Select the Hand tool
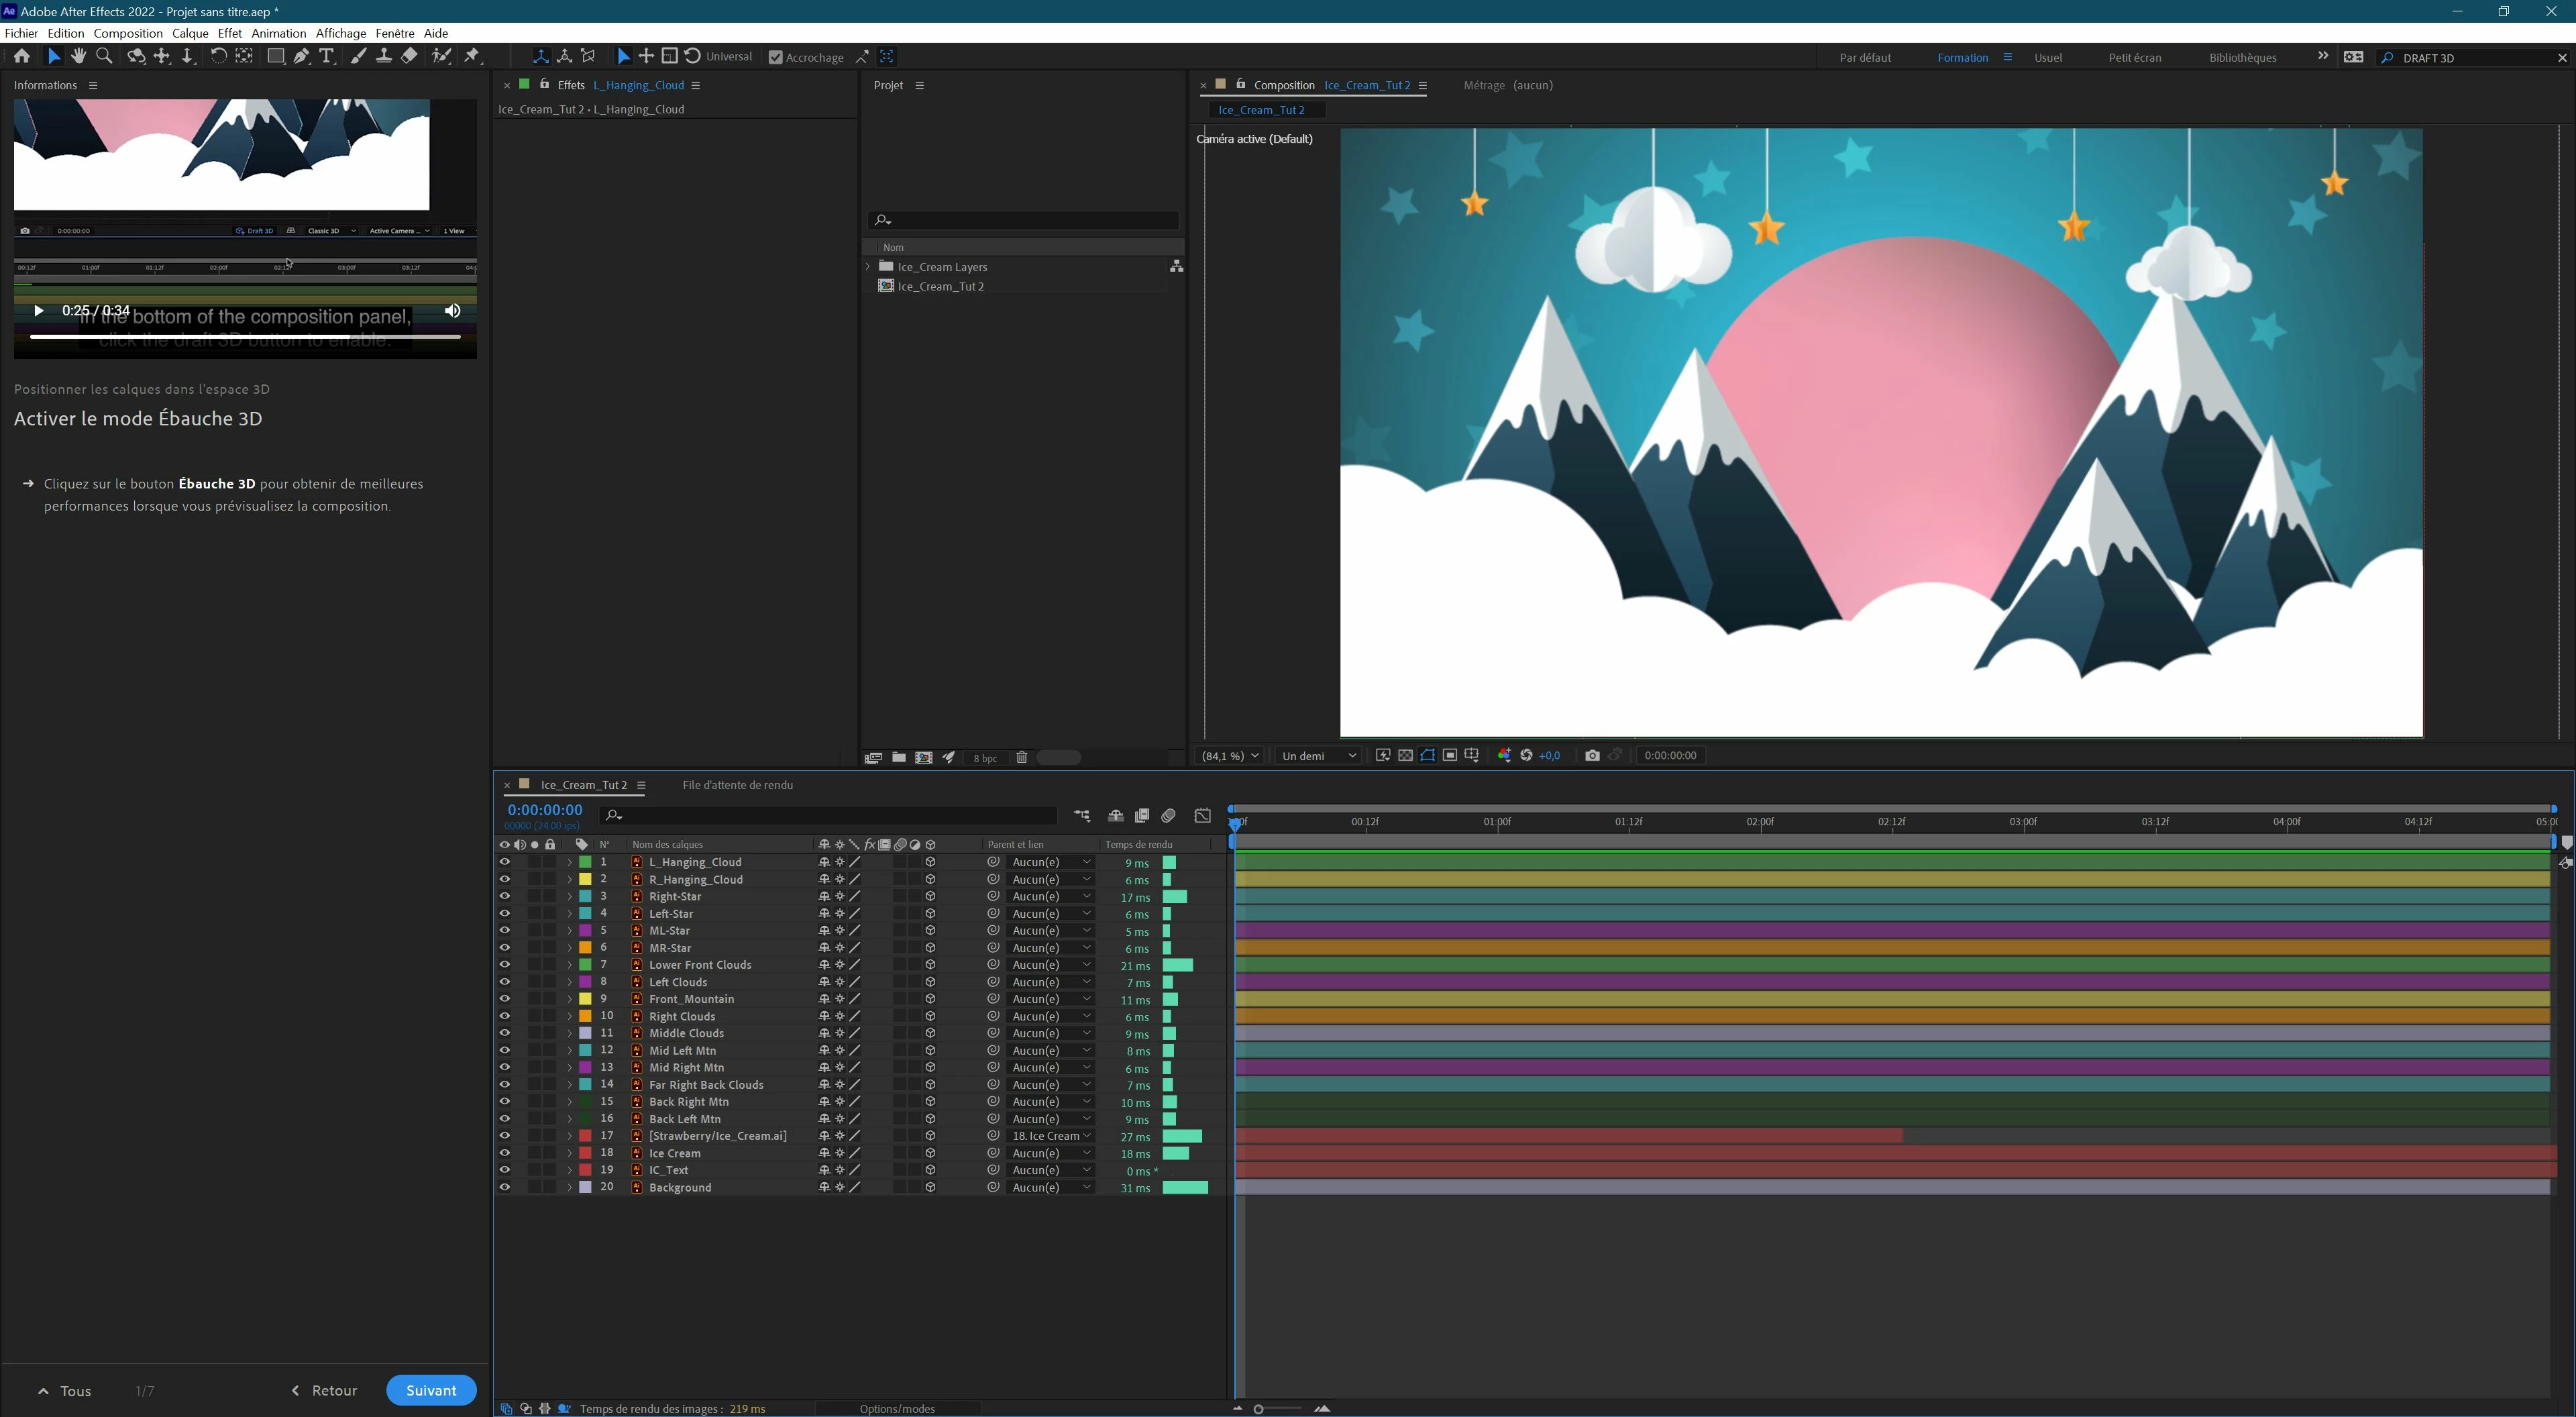Screen dimensions: 2576x1417 (78, 57)
